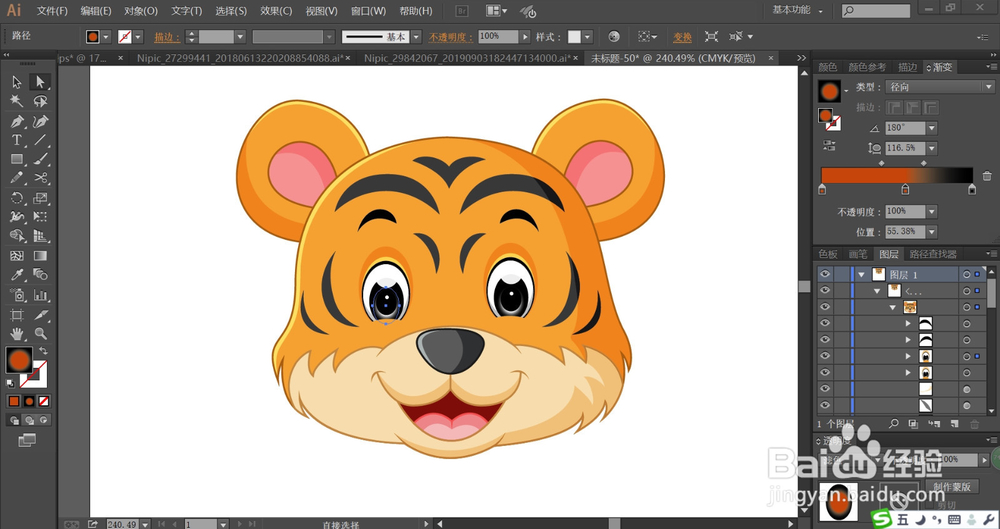Select the Pencil tool
Viewport: 1000px width, 529px height.
pos(17,178)
